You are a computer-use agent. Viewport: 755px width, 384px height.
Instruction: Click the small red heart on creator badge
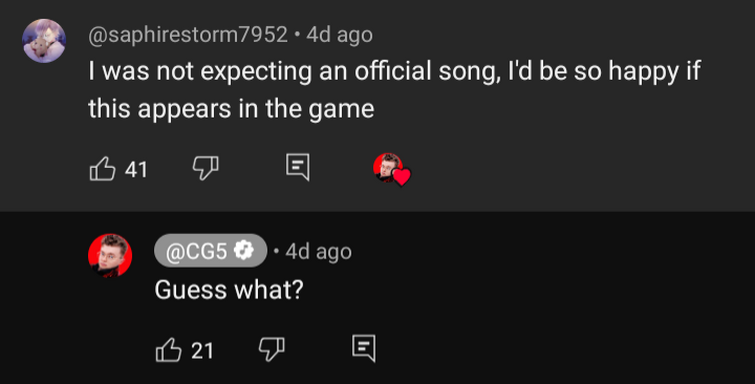pos(402,177)
